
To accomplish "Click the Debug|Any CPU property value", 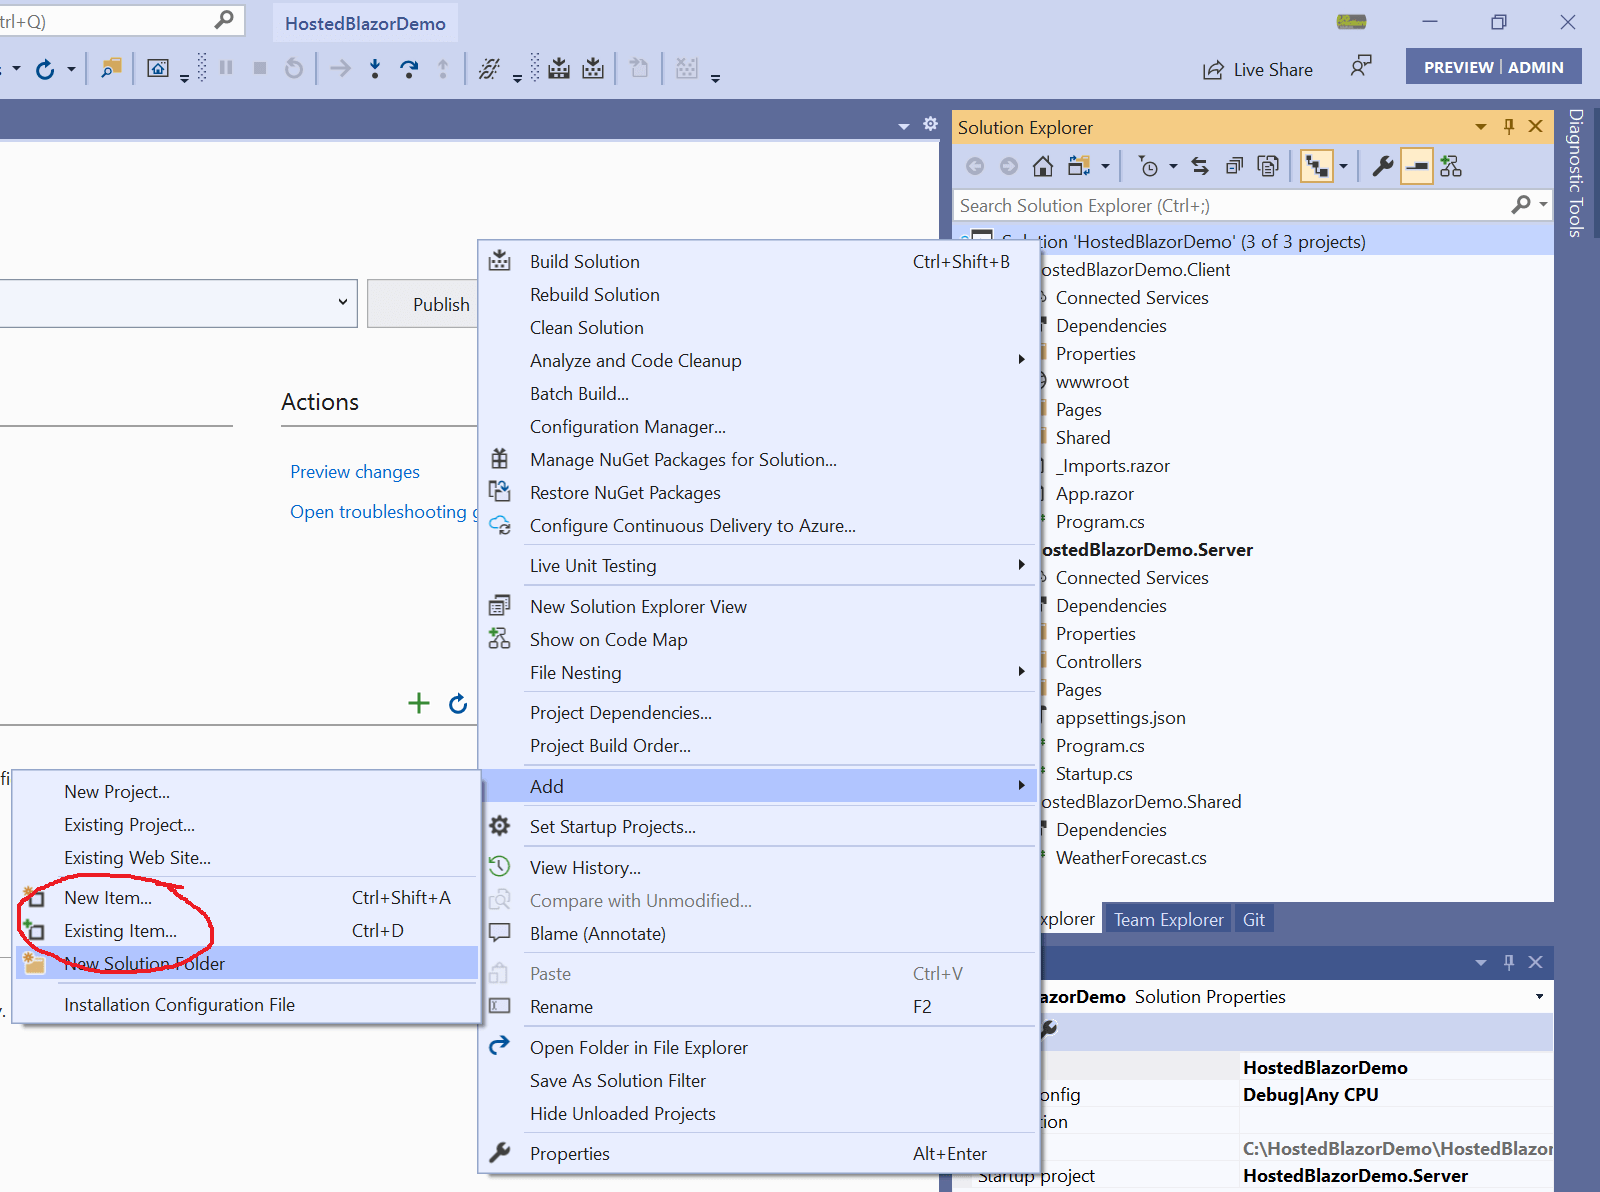I will 1310,1095.
